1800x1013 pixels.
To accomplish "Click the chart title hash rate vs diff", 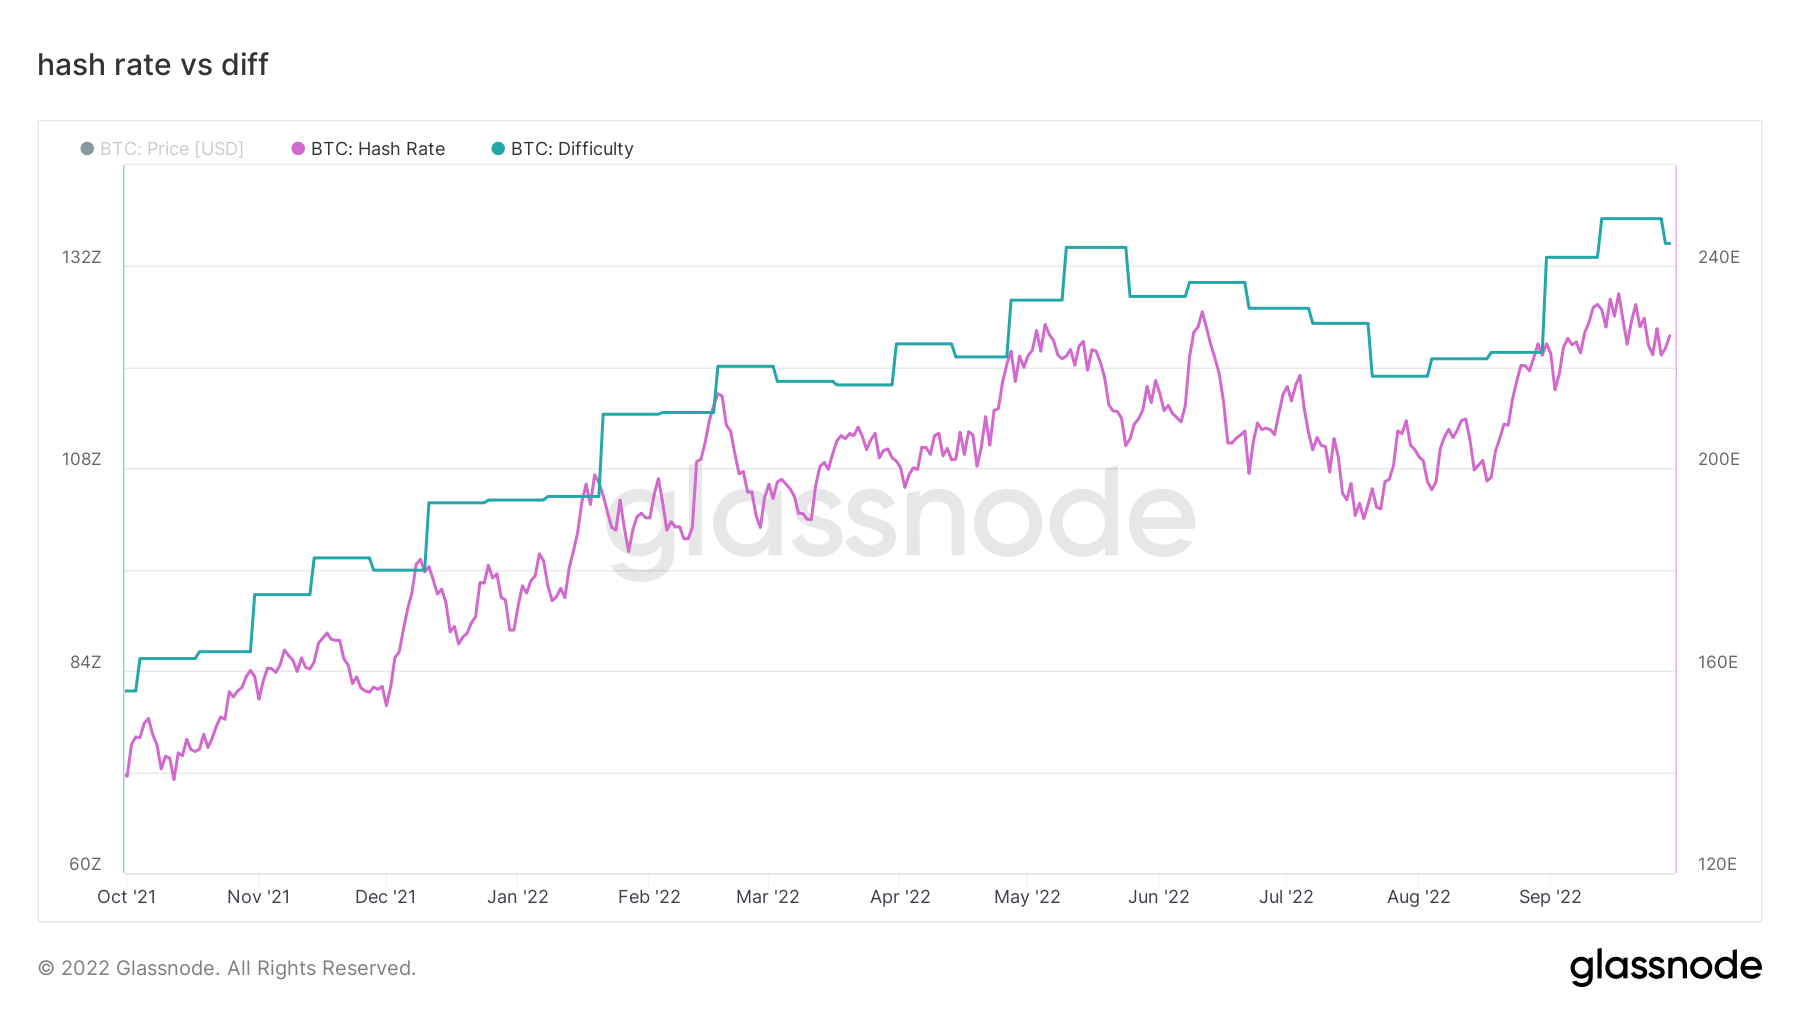I will point(153,65).
